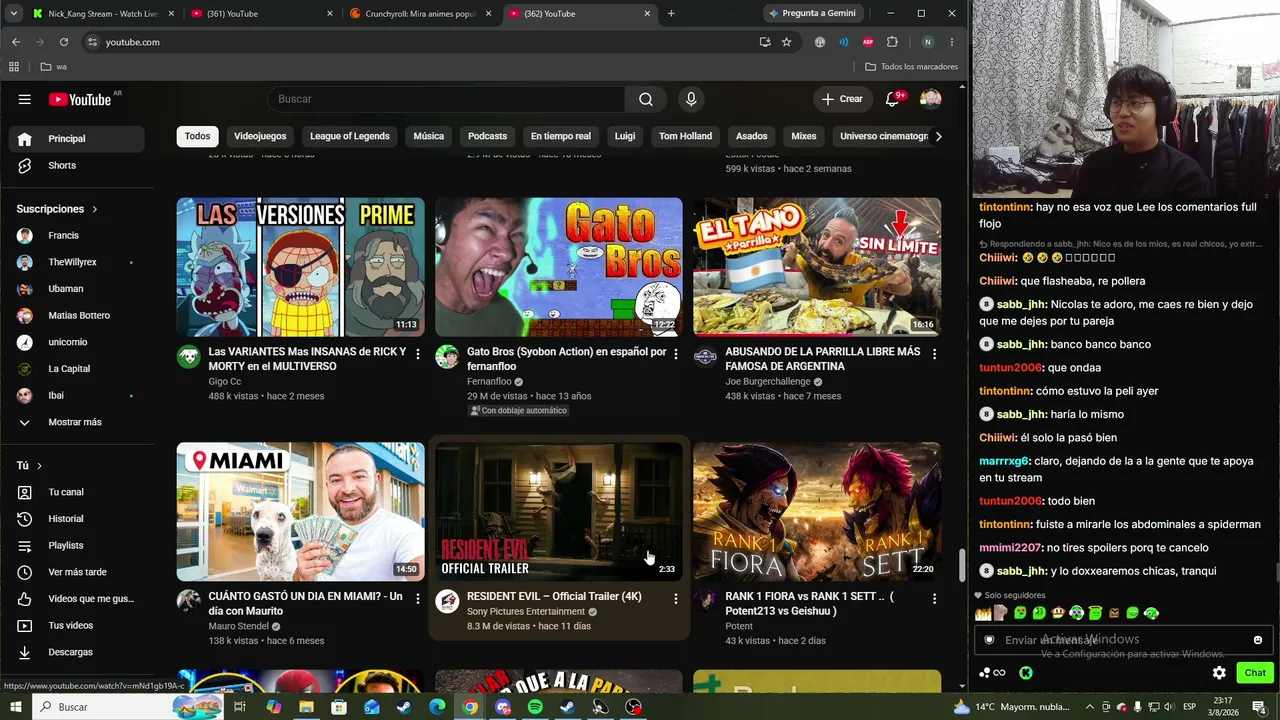Open the Sony Pictures Entertainment channel avatar
1280x720 pixels.
(x=448, y=601)
